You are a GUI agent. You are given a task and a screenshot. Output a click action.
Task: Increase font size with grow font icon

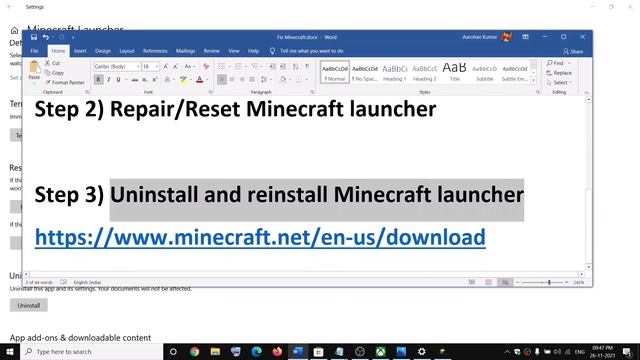pyautogui.click(x=166, y=66)
